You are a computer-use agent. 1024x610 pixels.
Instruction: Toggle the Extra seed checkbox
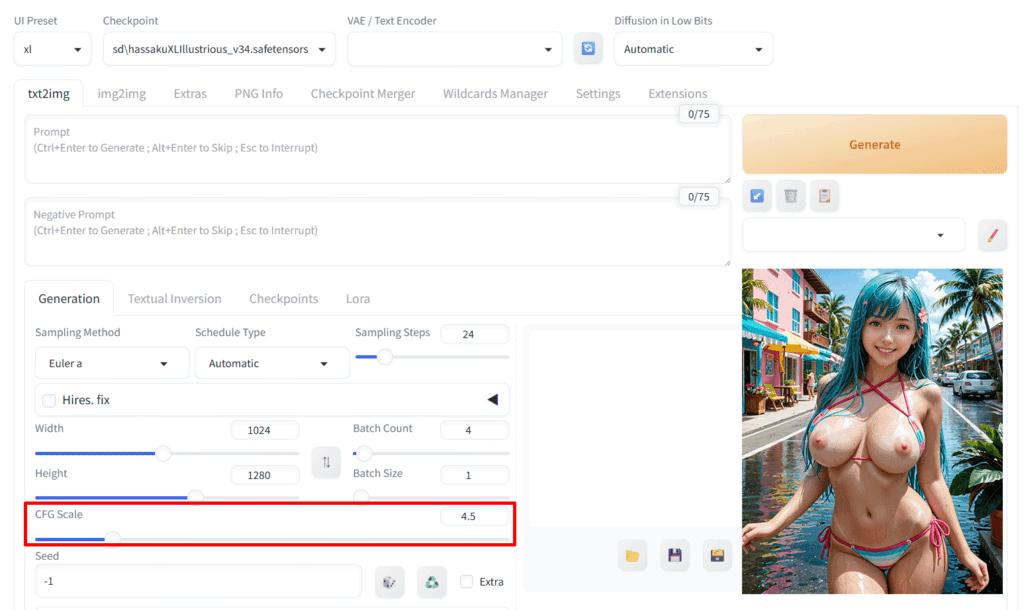466,581
